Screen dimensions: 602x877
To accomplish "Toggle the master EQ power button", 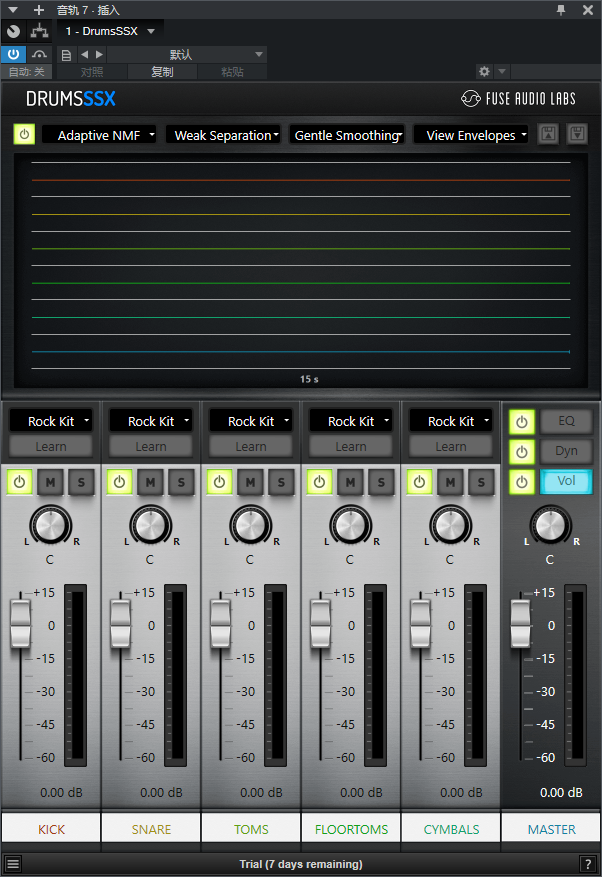I will click(x=521, y=422).
